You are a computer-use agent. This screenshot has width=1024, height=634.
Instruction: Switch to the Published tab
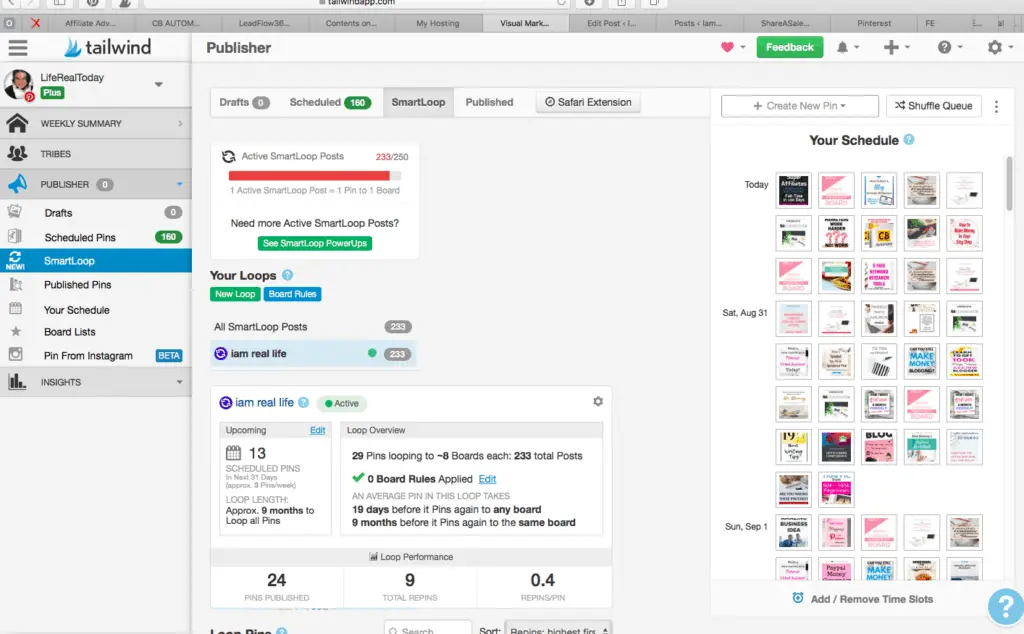point(489,103)
